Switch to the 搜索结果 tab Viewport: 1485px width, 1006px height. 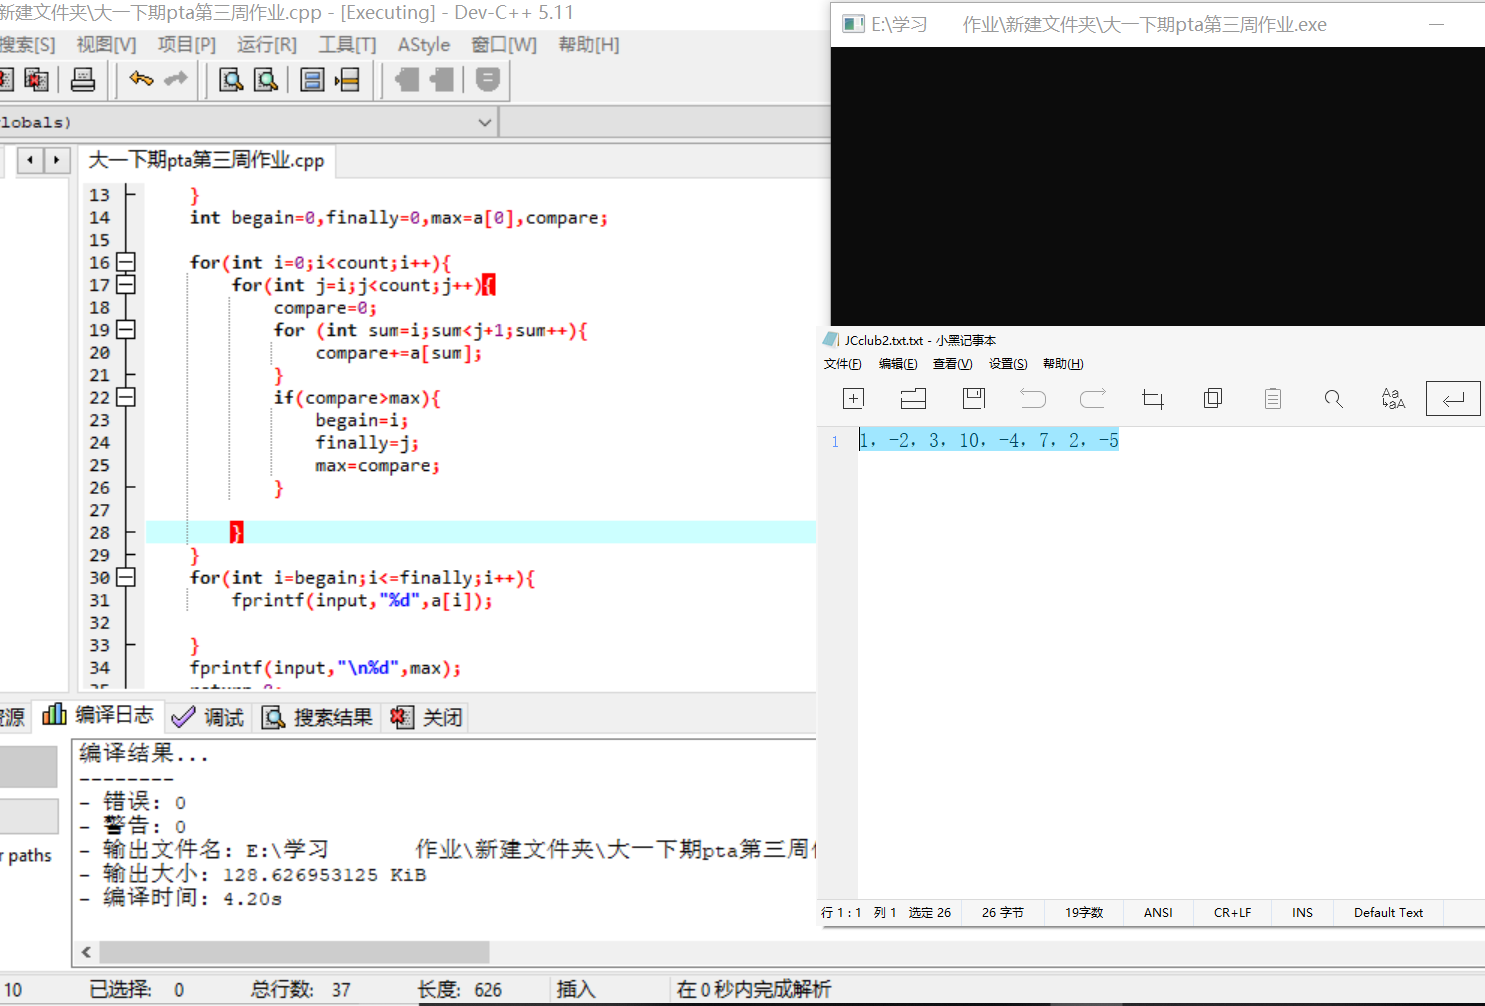pos(317,717)
